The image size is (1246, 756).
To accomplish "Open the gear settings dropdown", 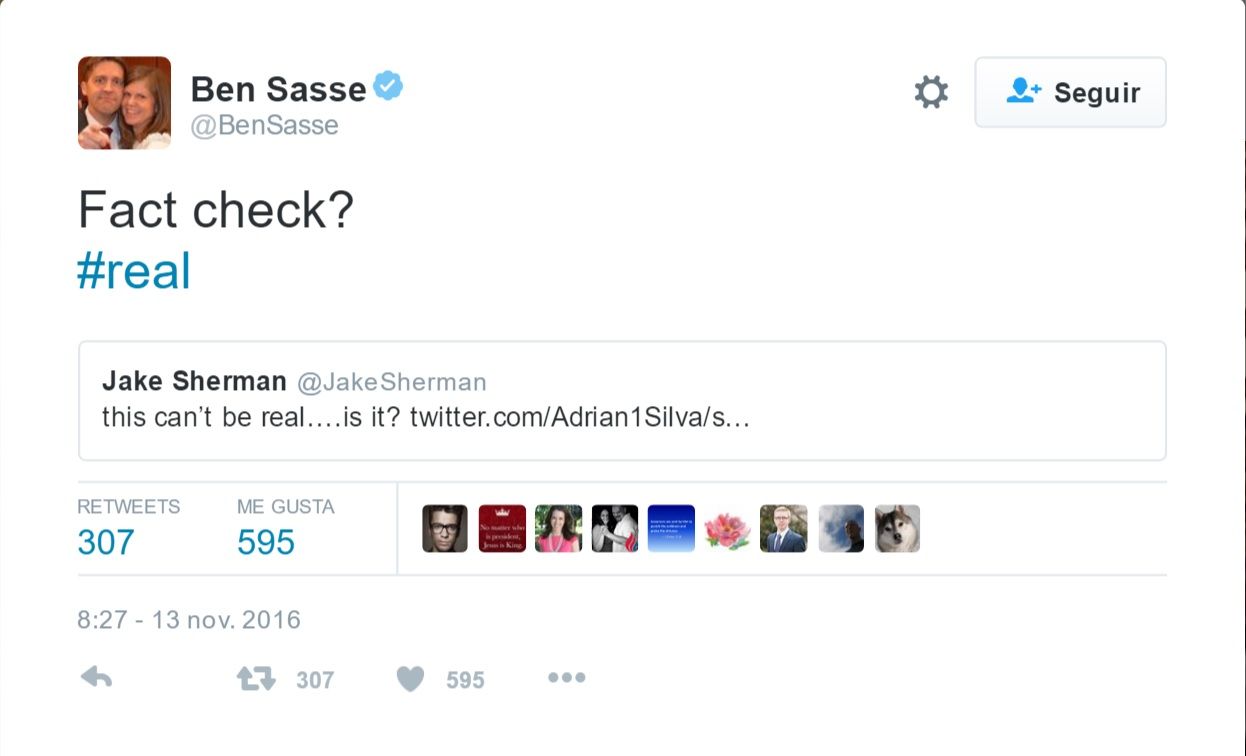I will click(931, 92).
